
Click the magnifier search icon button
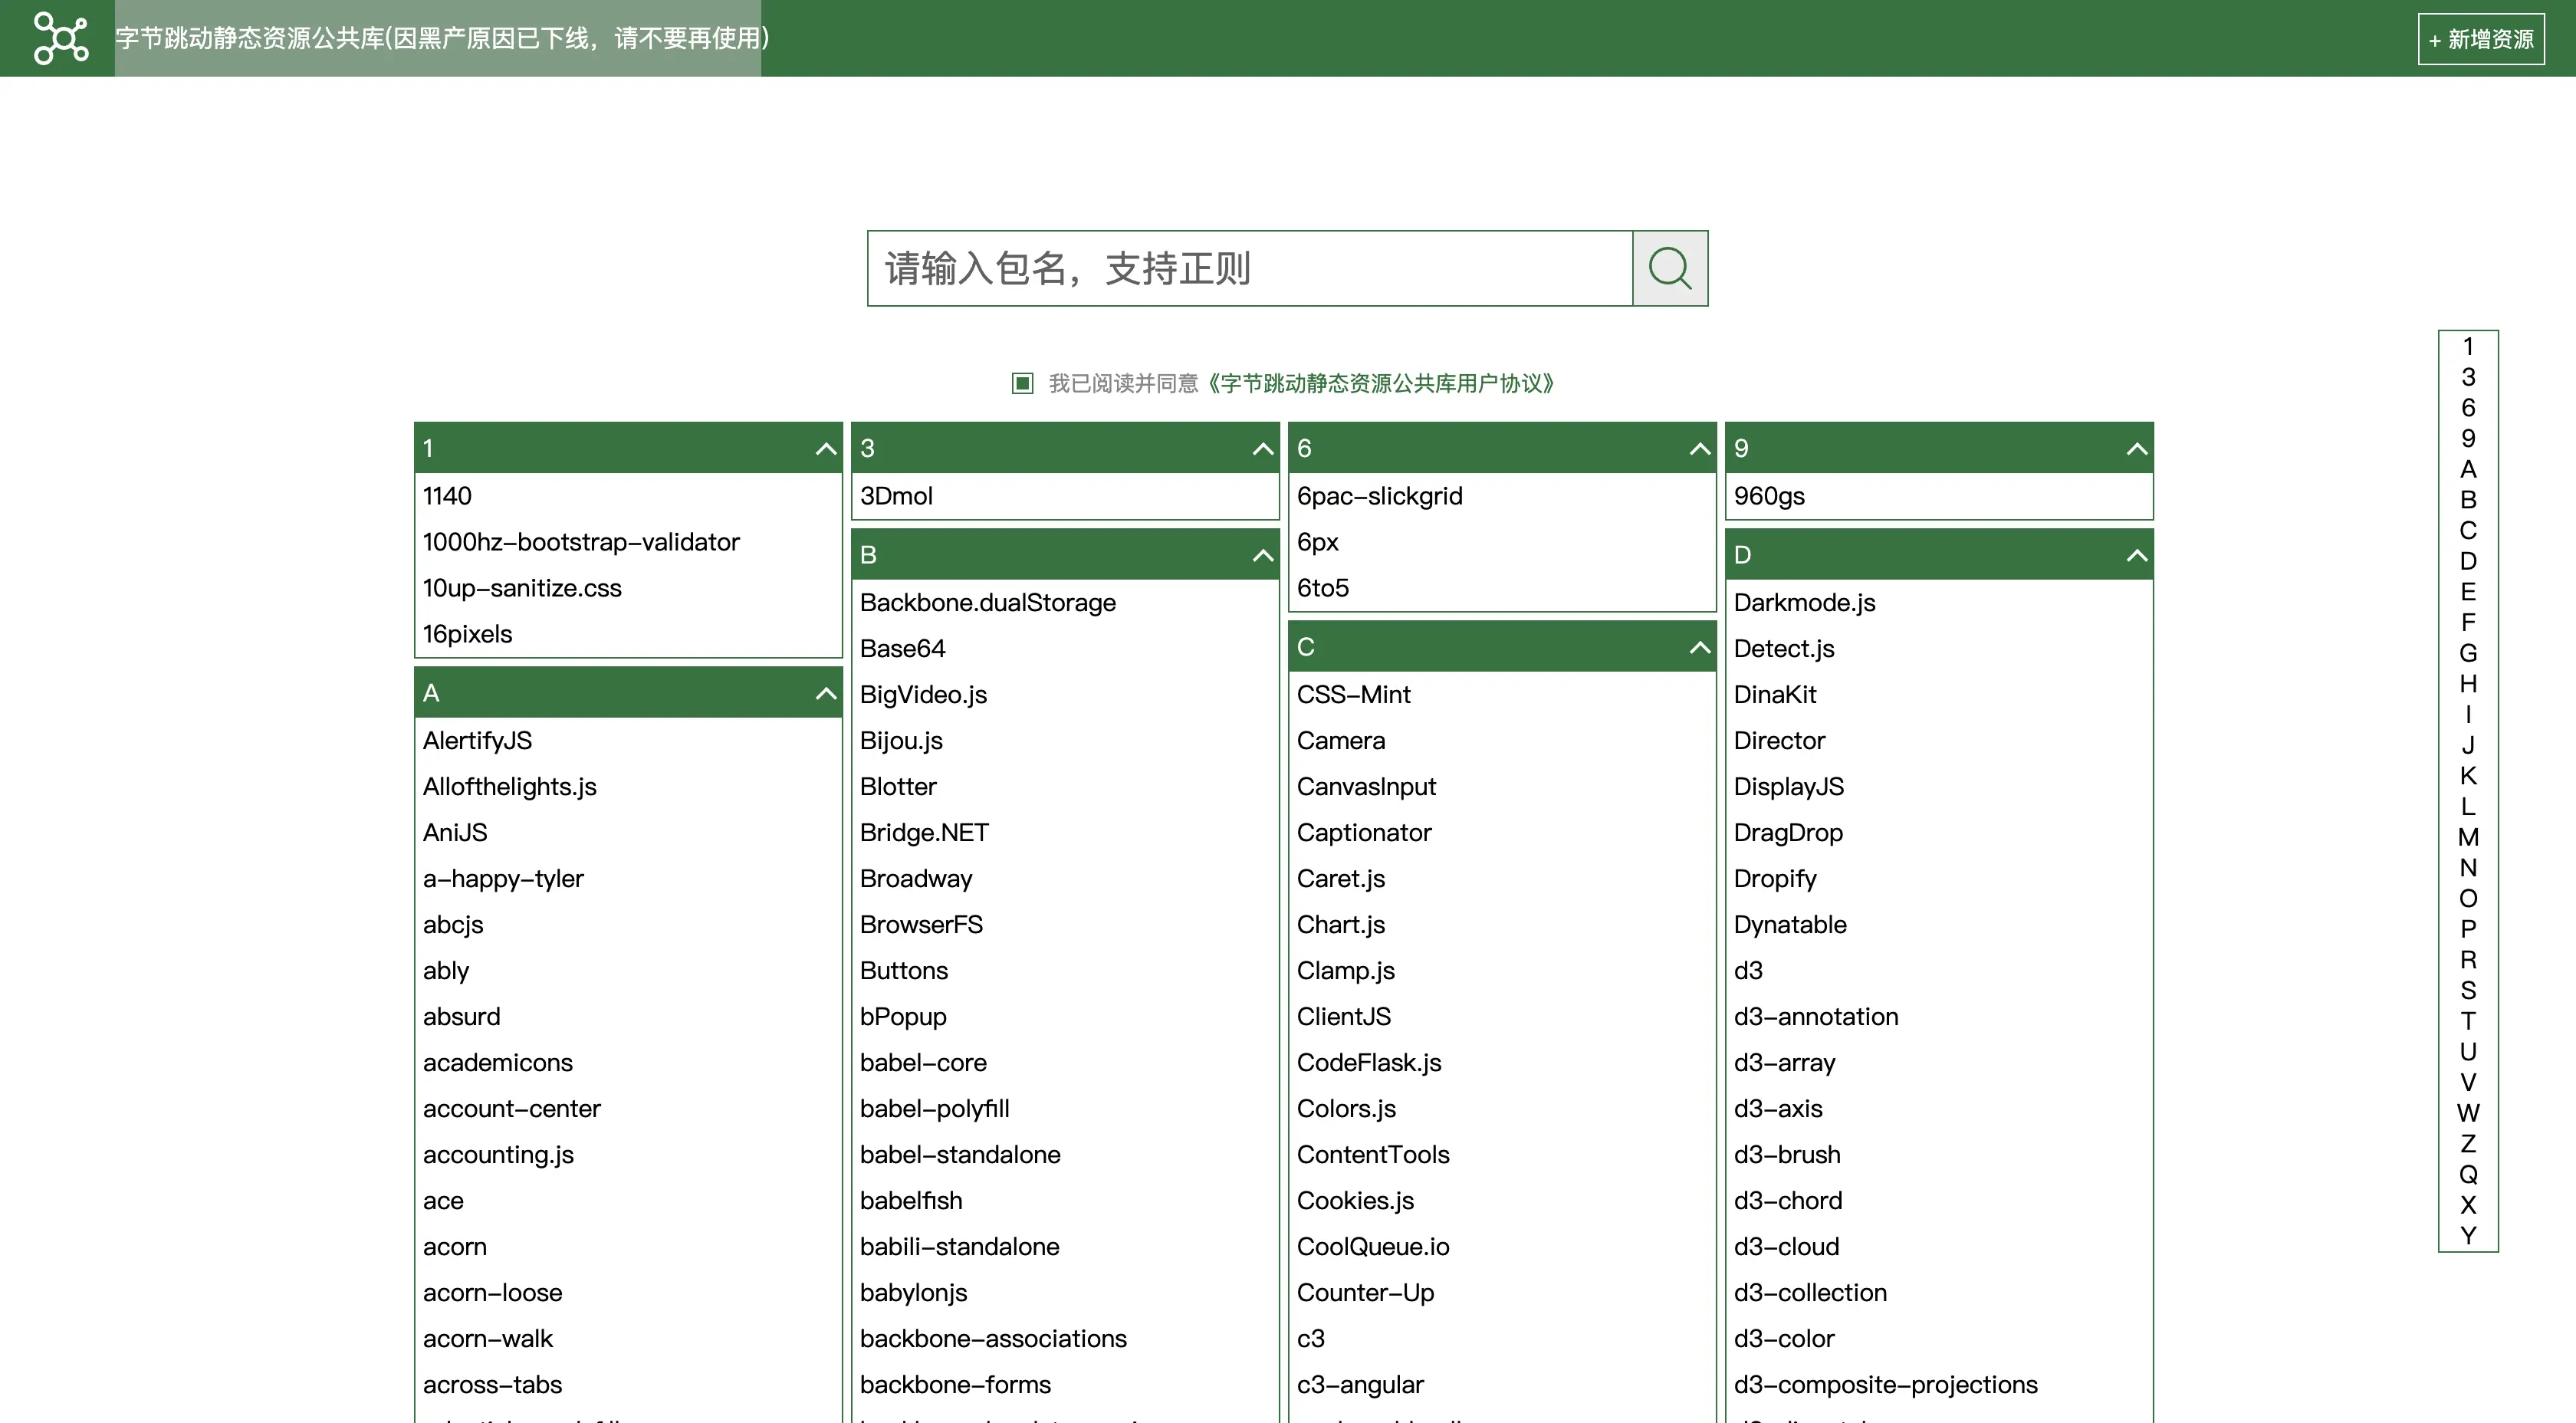[x=1669, y=268]
